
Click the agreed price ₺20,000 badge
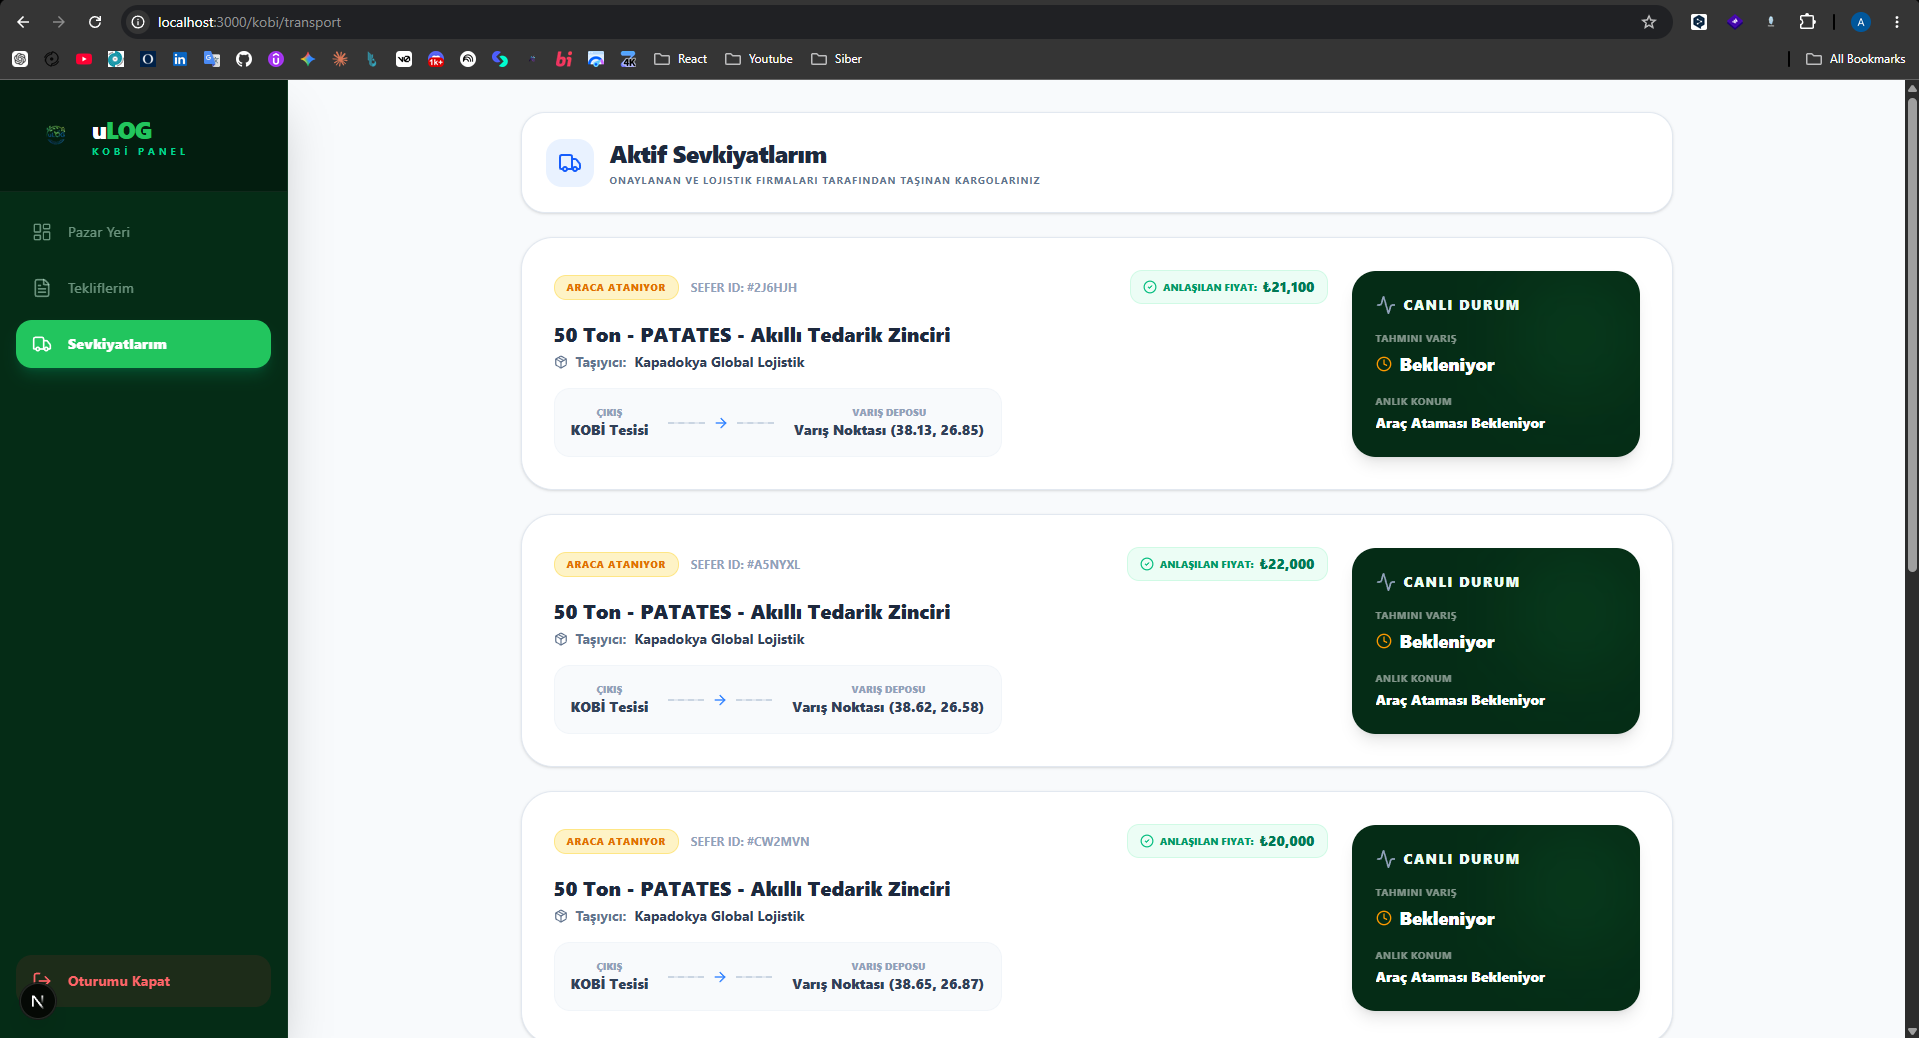[x=1227, y=841]
